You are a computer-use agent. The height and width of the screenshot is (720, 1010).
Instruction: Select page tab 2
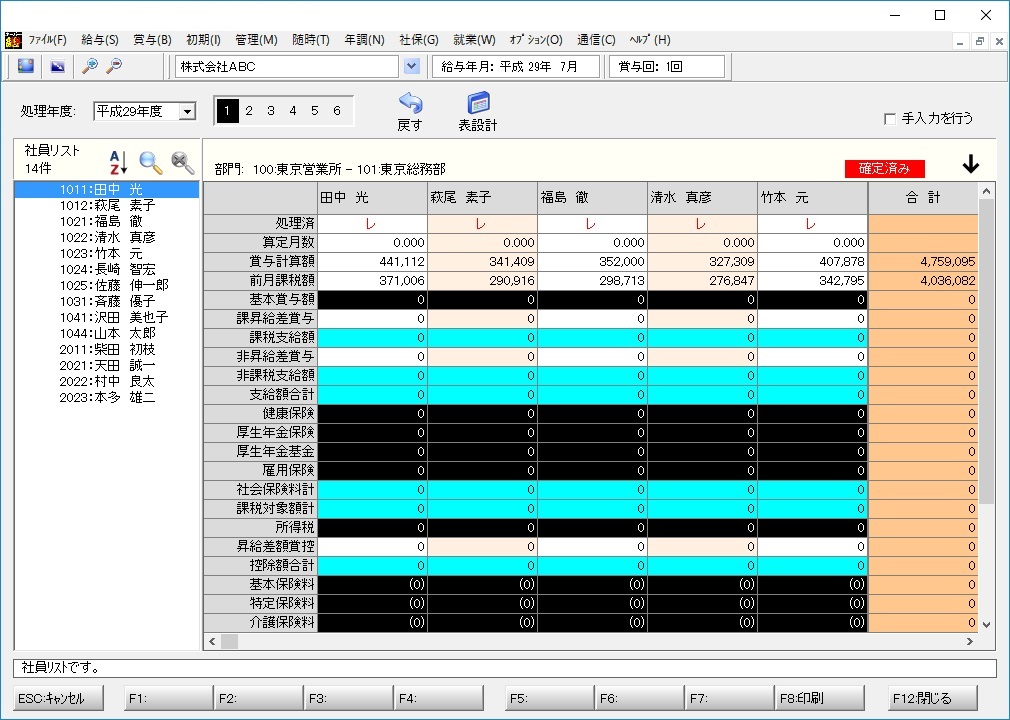(x=249, y=111)
